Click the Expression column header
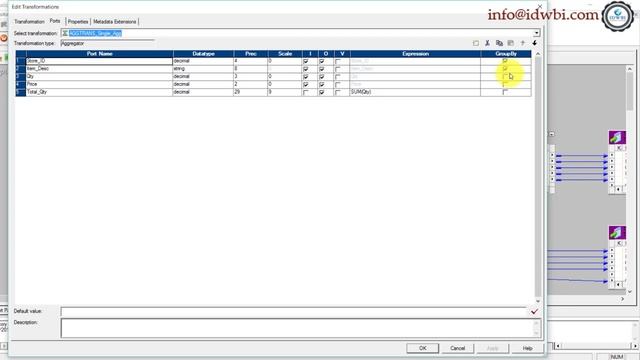 (x=416, y=53)
